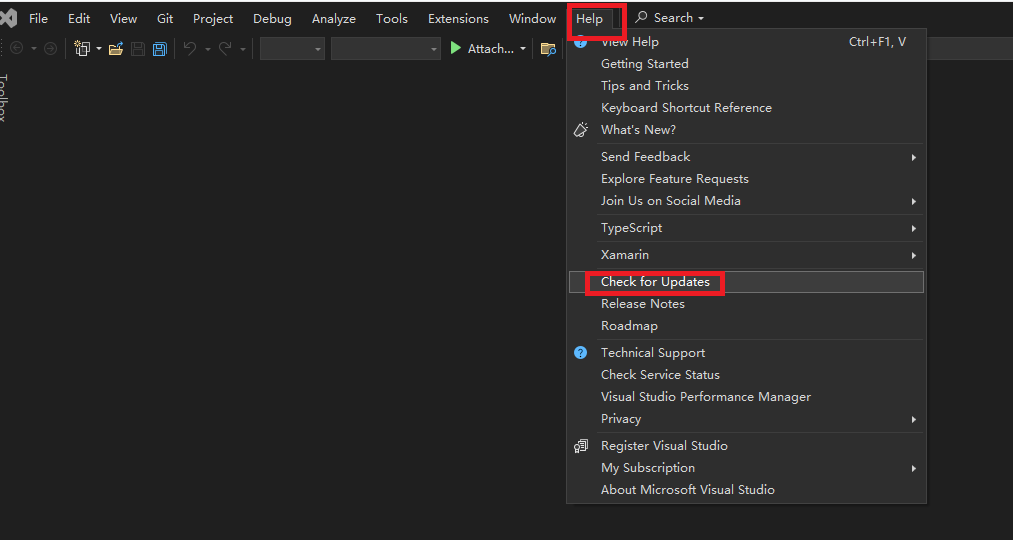Viewport: 1013px width, 540px height.
Task: Expand the Xamarin submenu arrow
Action: (x=914, y=255)
